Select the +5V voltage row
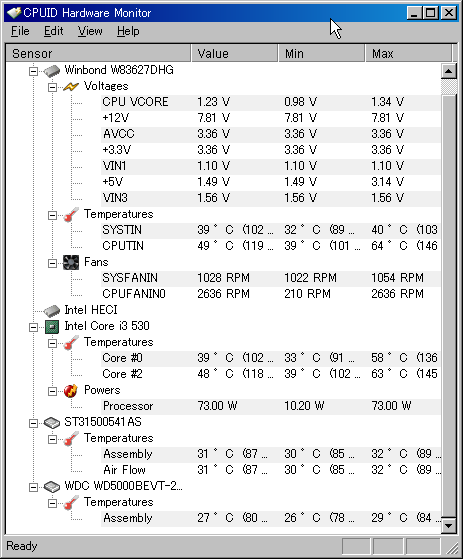Image resolution: width=463 pixels, height=559 pixels. [x=271, y=182]
